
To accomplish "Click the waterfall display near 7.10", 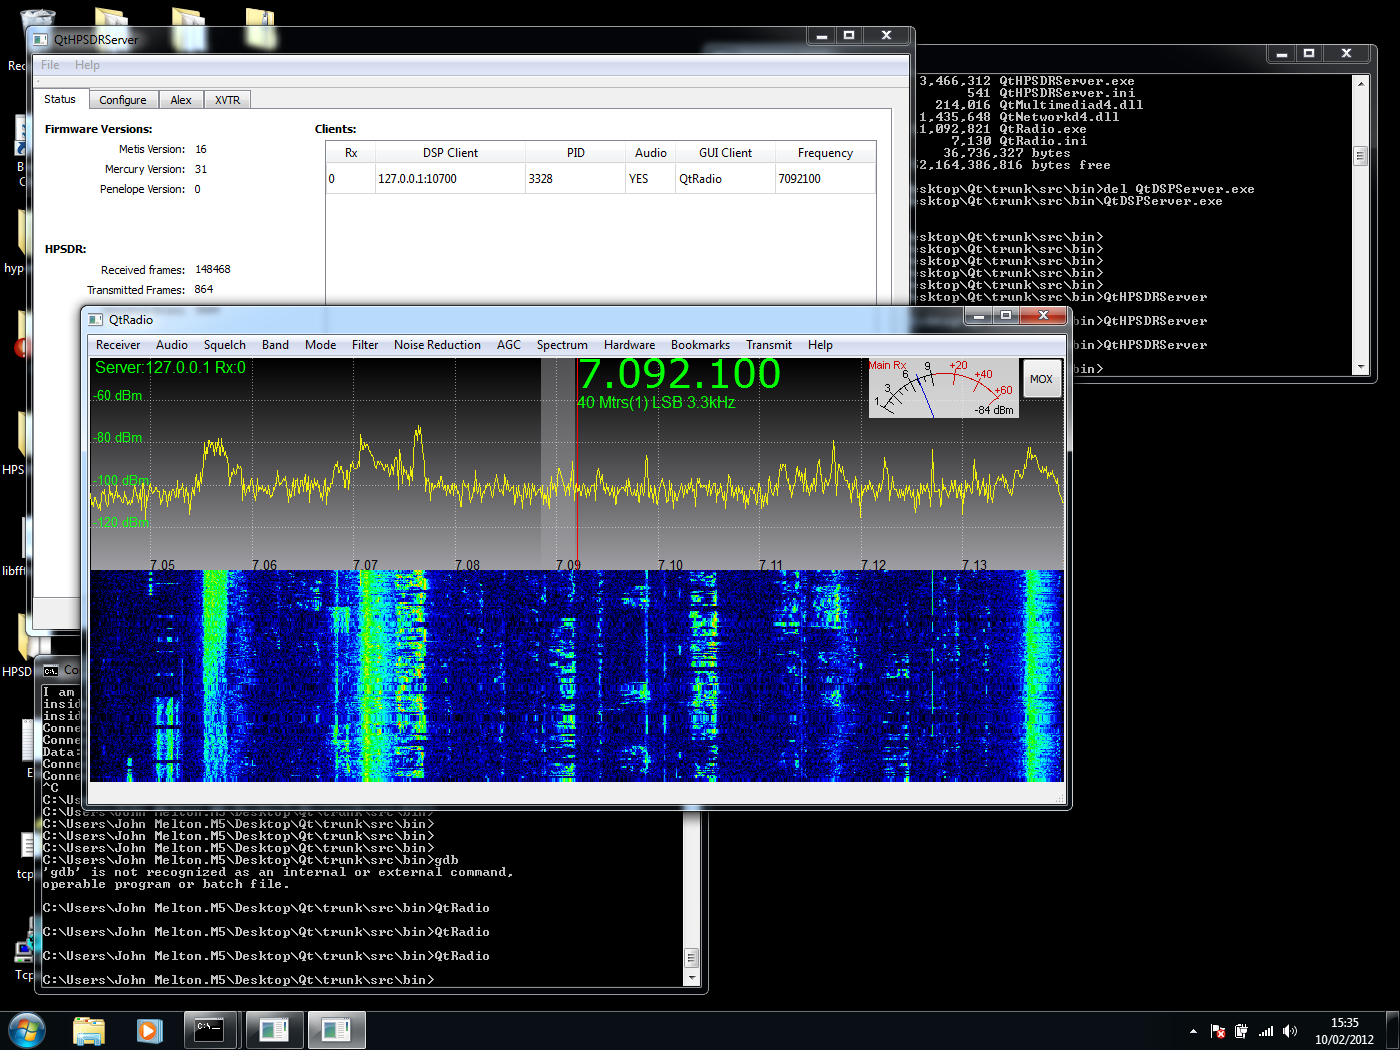I will (671, 675).
